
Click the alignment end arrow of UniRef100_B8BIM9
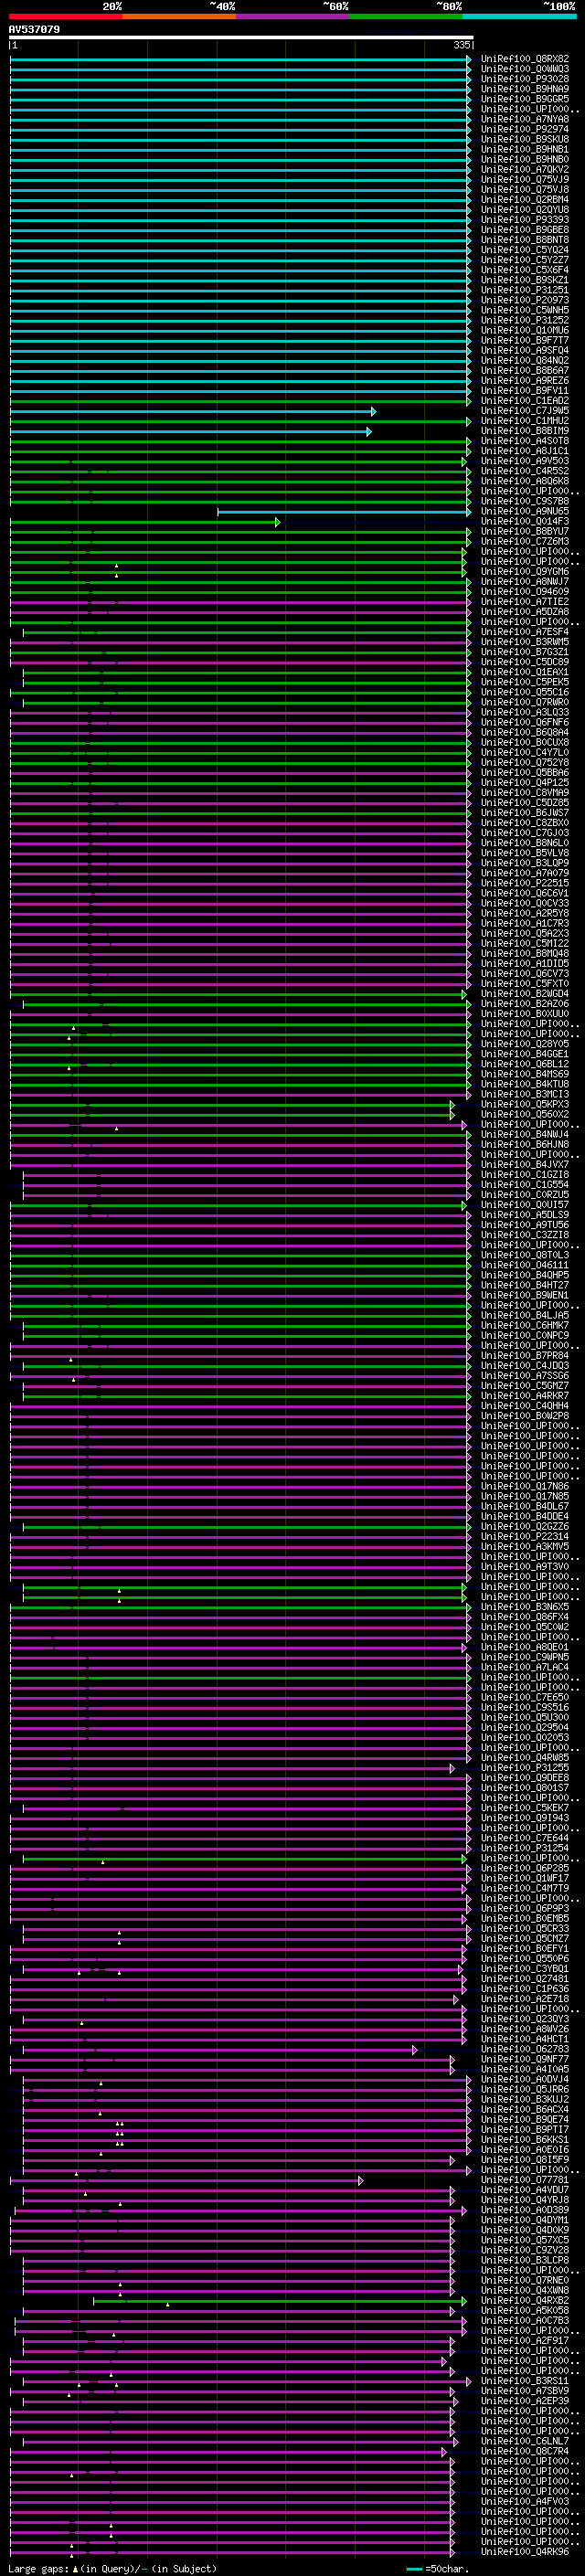point(369,431)
